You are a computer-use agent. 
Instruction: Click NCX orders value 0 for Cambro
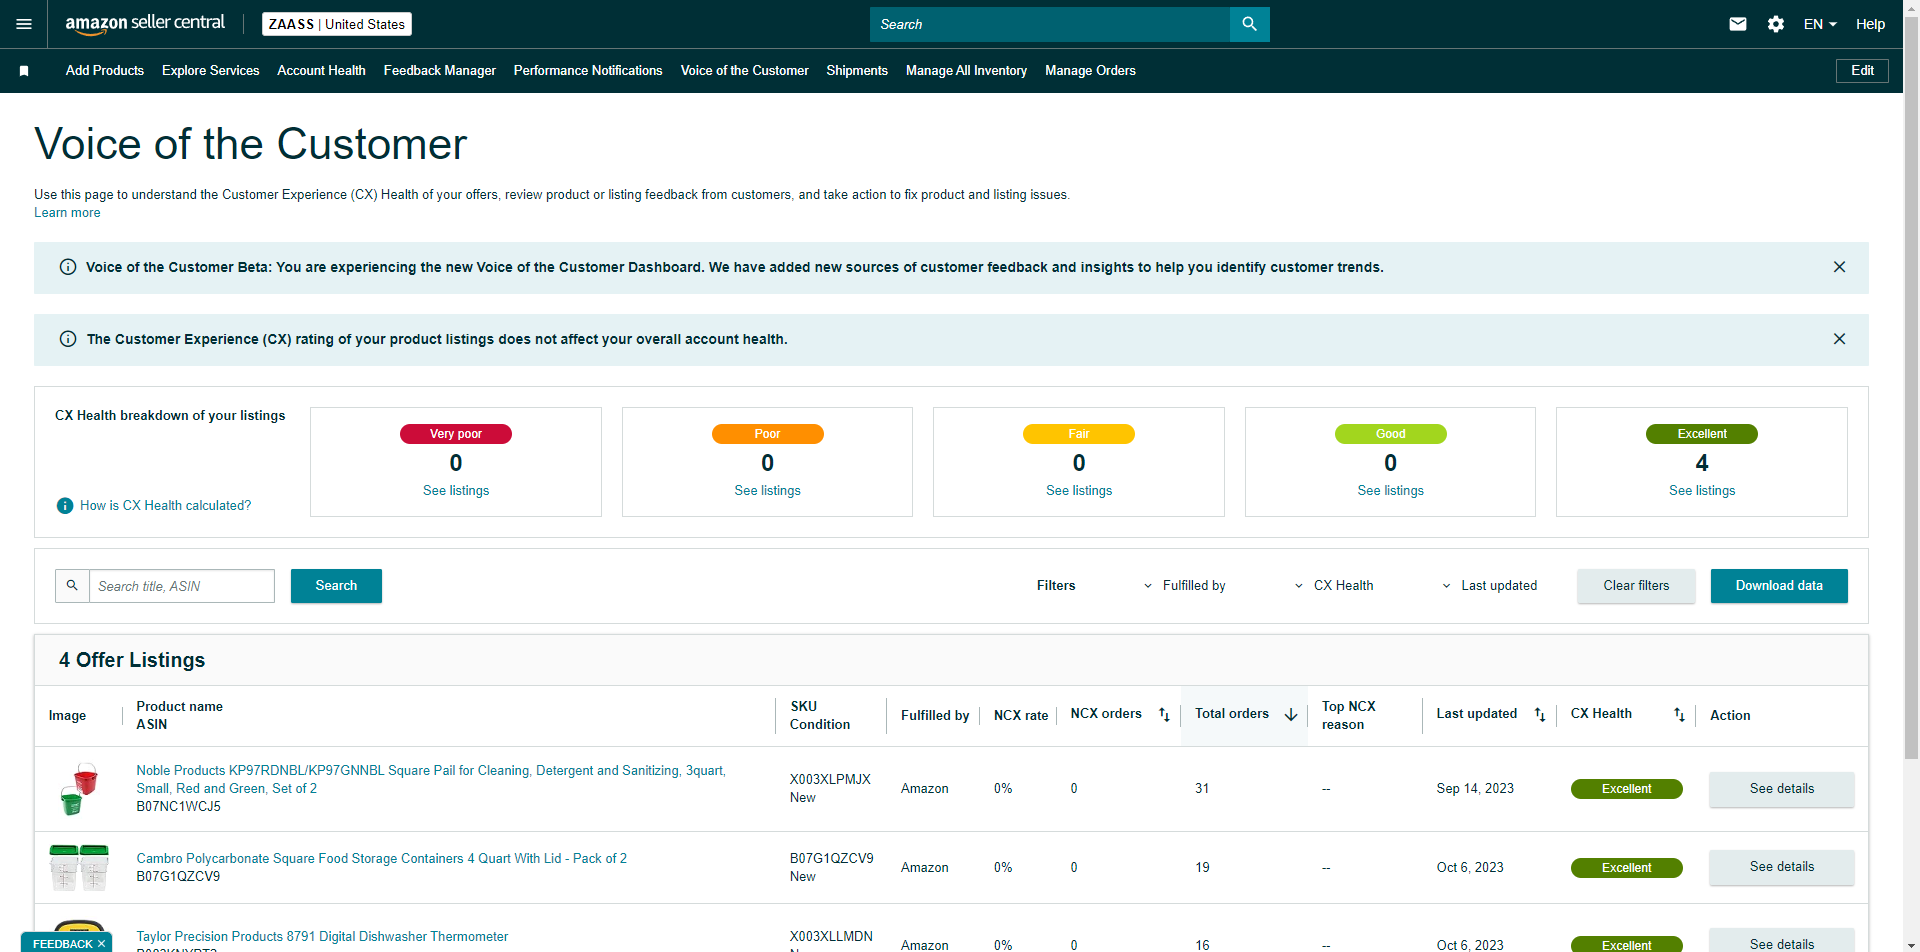click(1074, 868)
